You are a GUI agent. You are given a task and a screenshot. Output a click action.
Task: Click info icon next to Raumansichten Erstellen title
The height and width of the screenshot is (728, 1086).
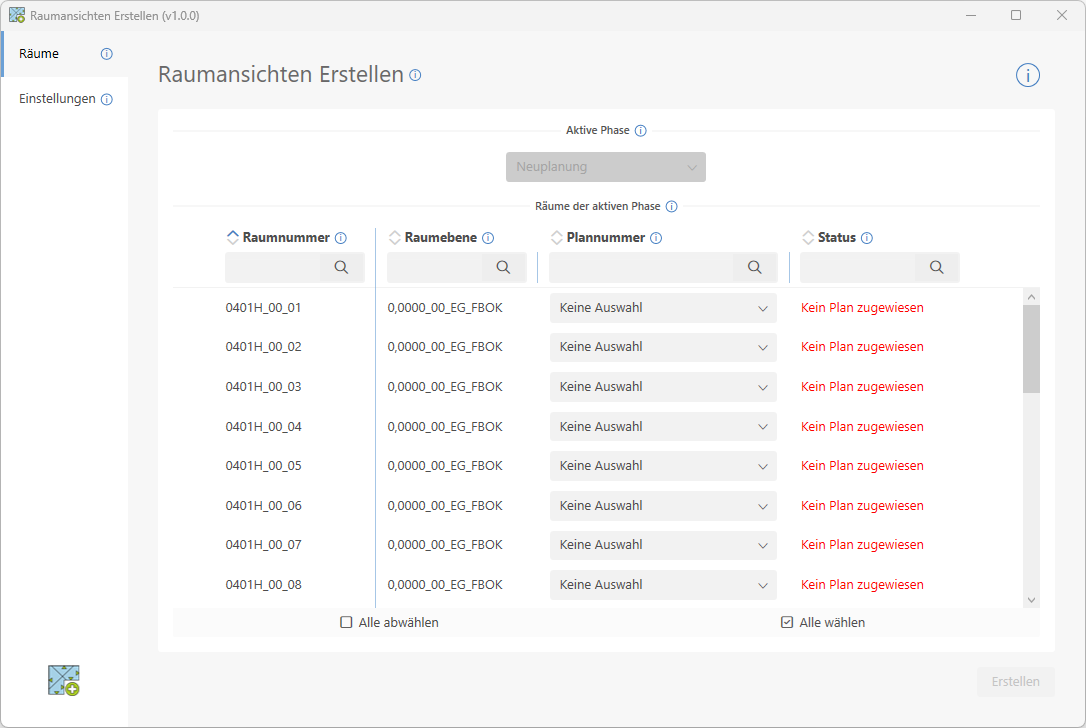(x=416, y=75)
